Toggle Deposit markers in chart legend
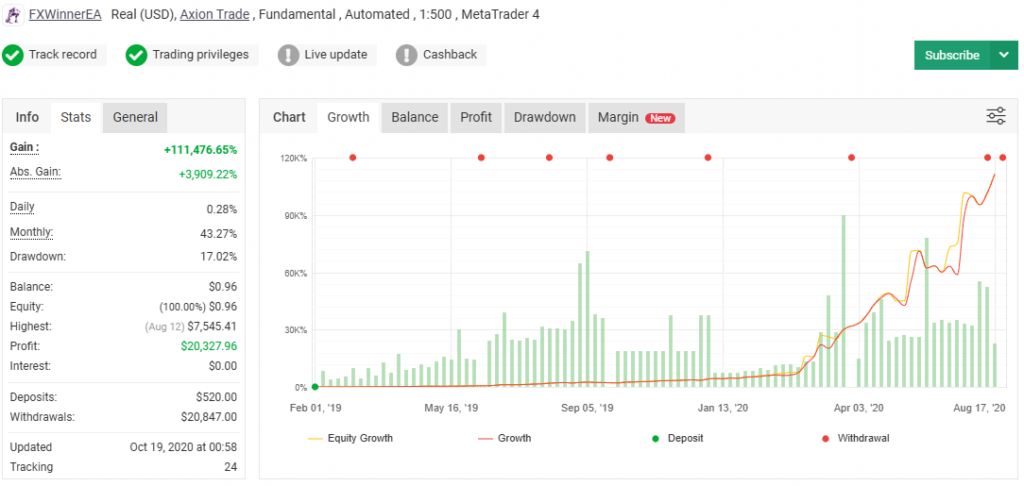Image resolution: width=1024 pixels, height=486 pixels. pyautogui.click(x=685, y=438)
